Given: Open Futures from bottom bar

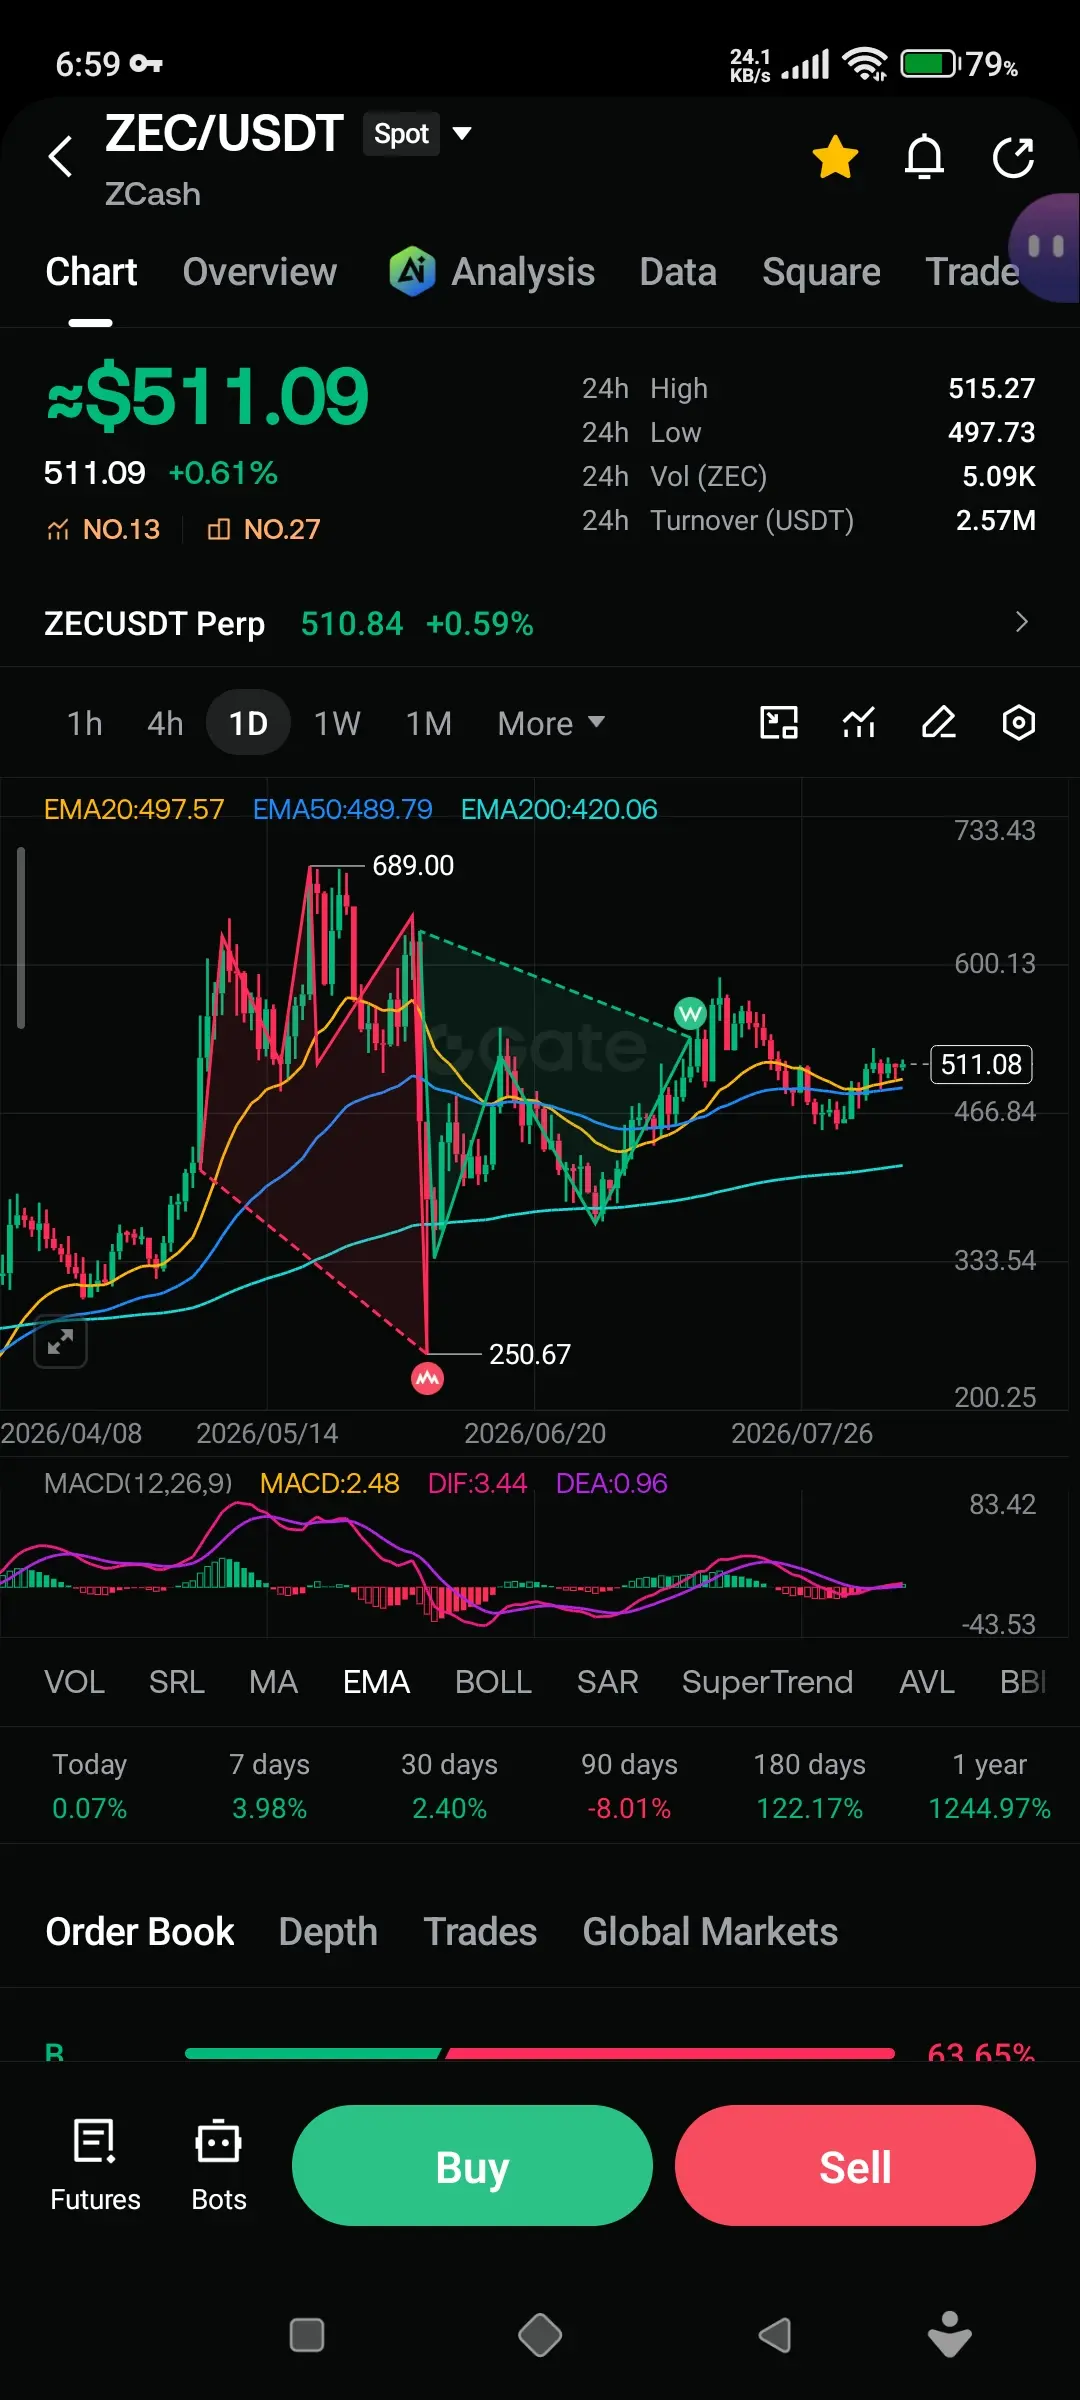Looking at the screenshot, I should coord(95,2165).
